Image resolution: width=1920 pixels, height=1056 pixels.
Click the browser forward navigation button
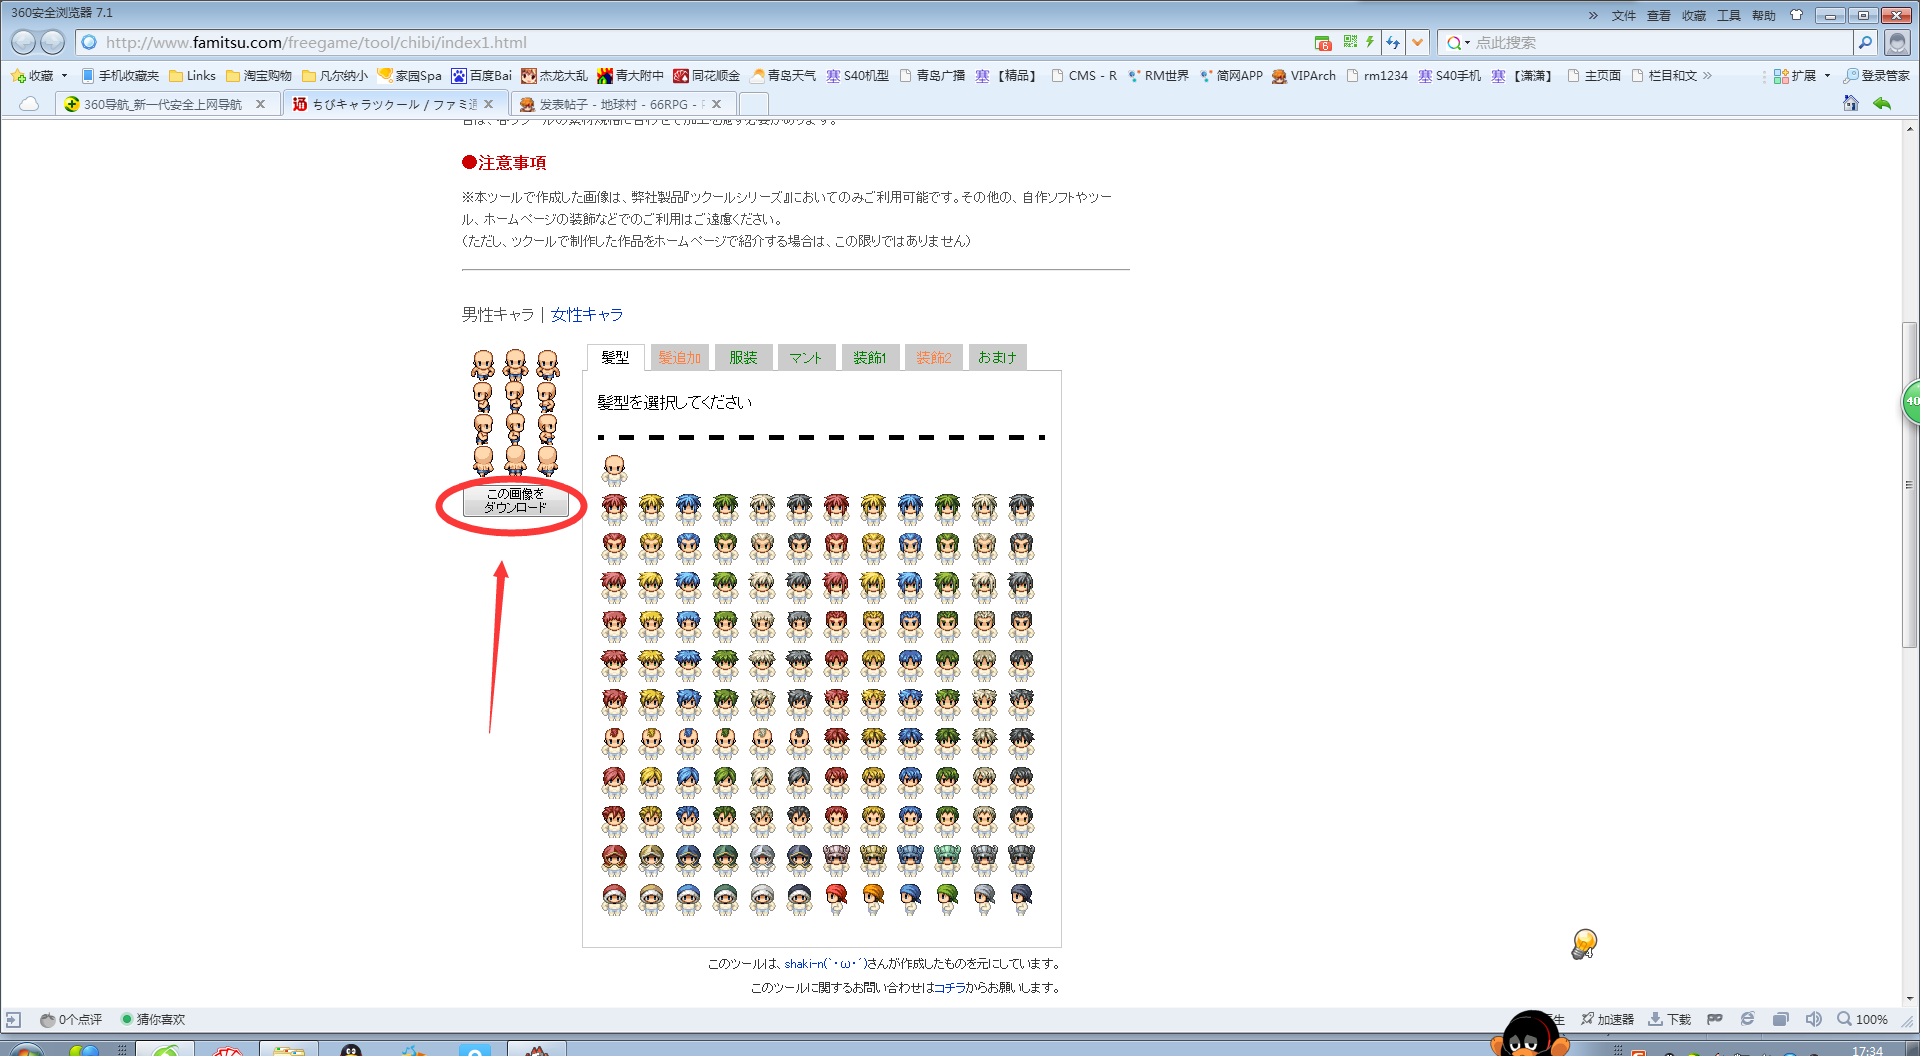(53, 42)
